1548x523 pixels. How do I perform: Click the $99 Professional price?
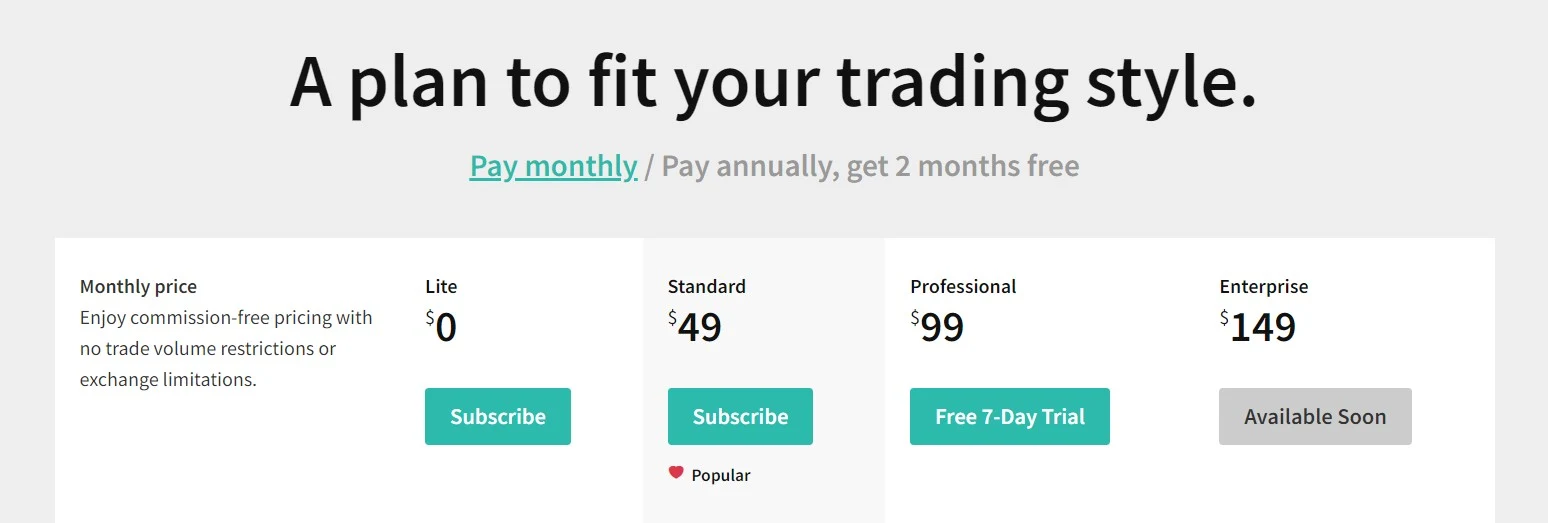937,326
